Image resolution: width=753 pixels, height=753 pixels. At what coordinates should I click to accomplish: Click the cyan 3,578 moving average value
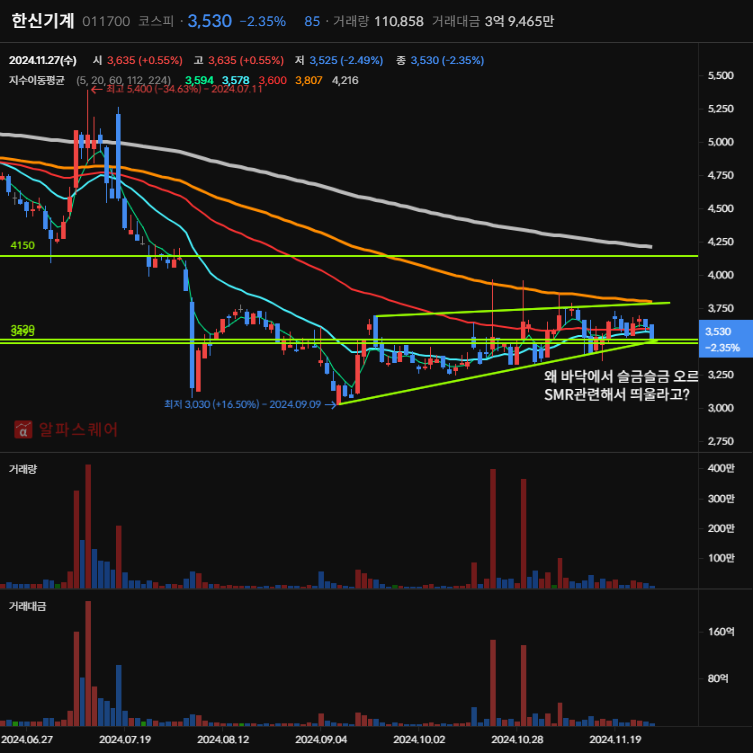tap(236, 80)
